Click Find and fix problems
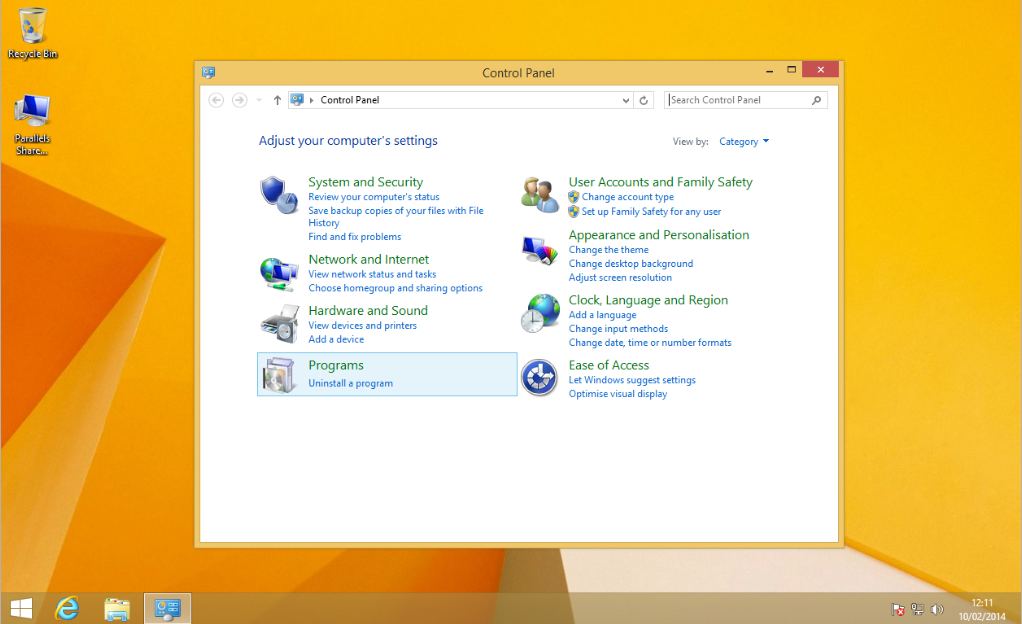The image size is (1022, 624). 355,237
